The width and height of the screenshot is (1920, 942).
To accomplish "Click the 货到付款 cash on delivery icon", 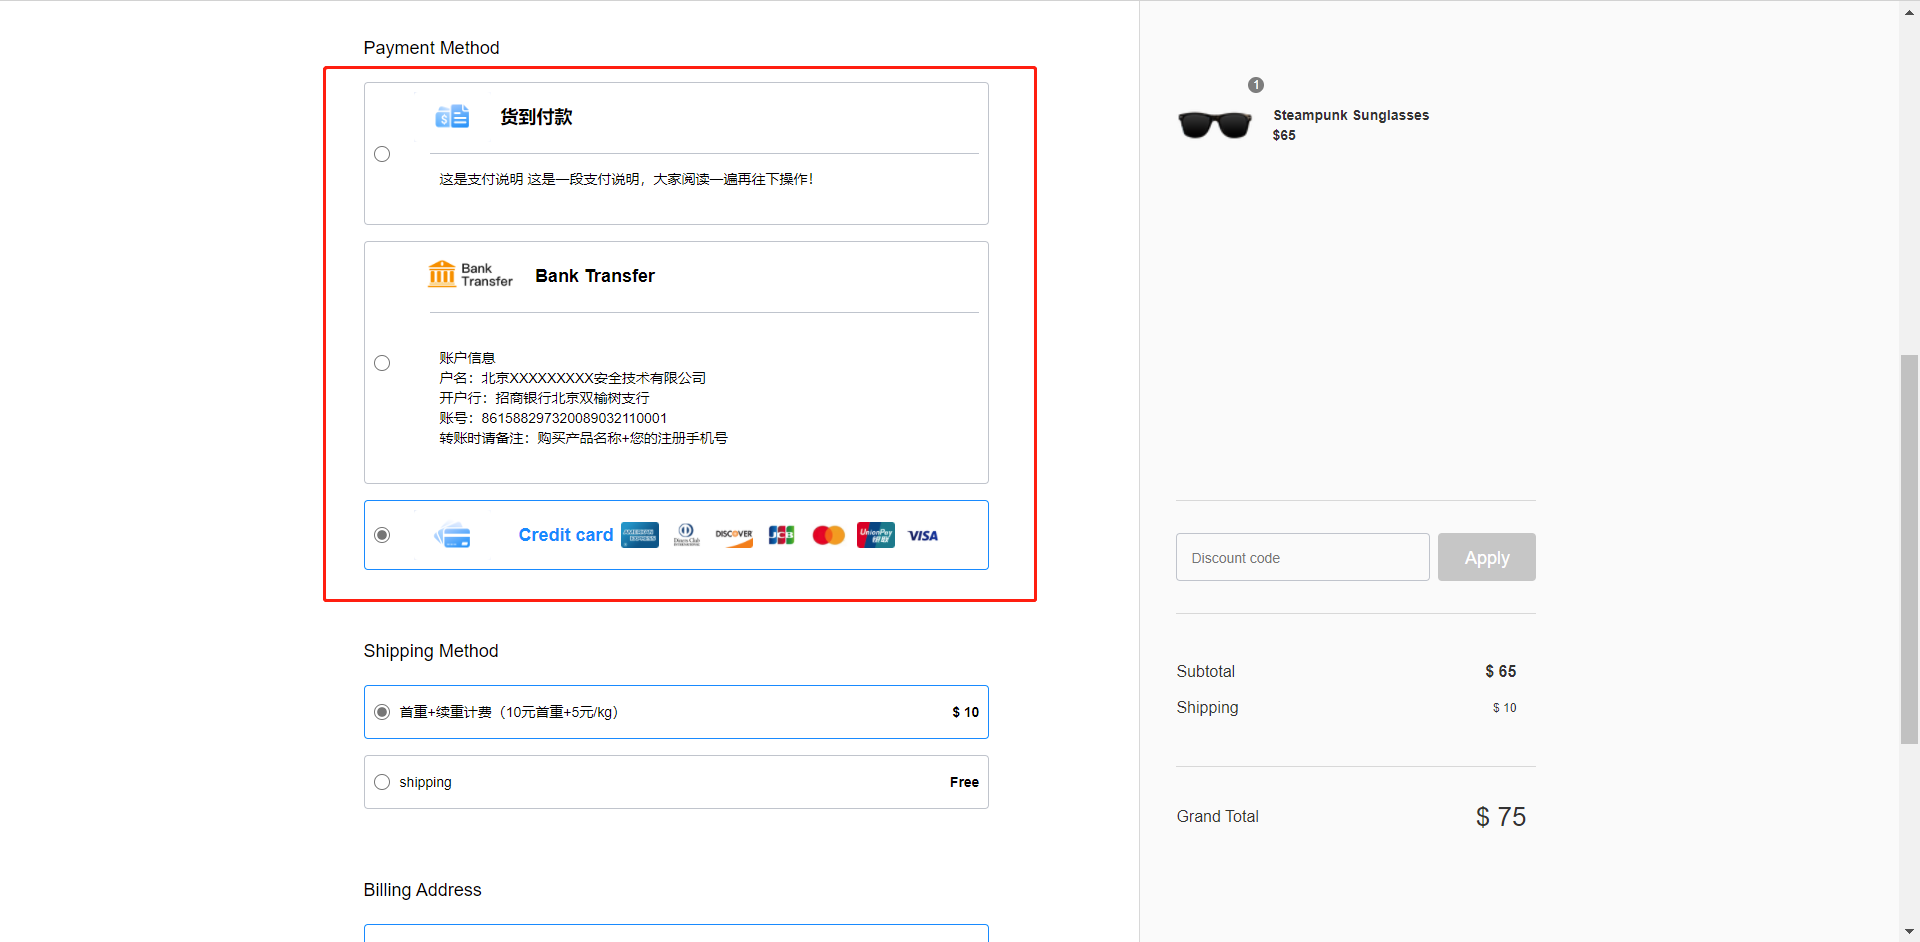I will pyautogui.click(x=452, y=117).
